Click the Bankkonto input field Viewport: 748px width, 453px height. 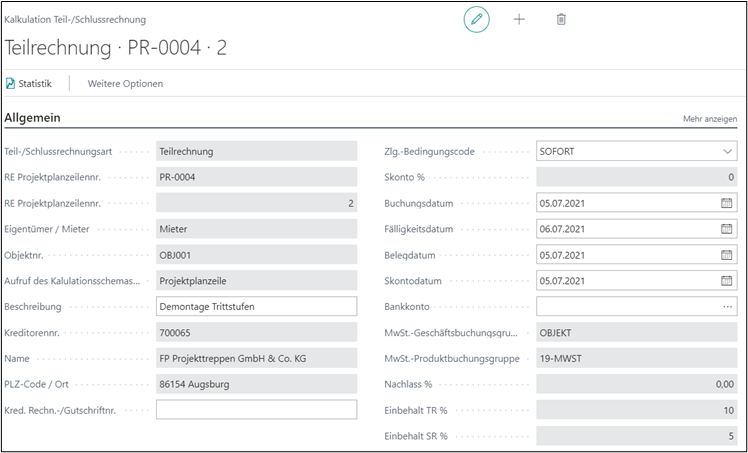[625, 306]
